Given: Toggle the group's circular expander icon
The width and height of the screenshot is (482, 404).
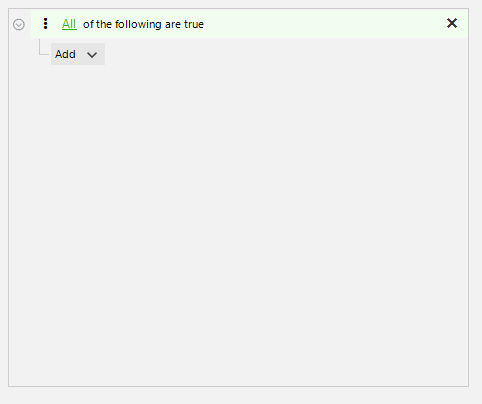Looking at the screenshot, I should pos(19,24).
